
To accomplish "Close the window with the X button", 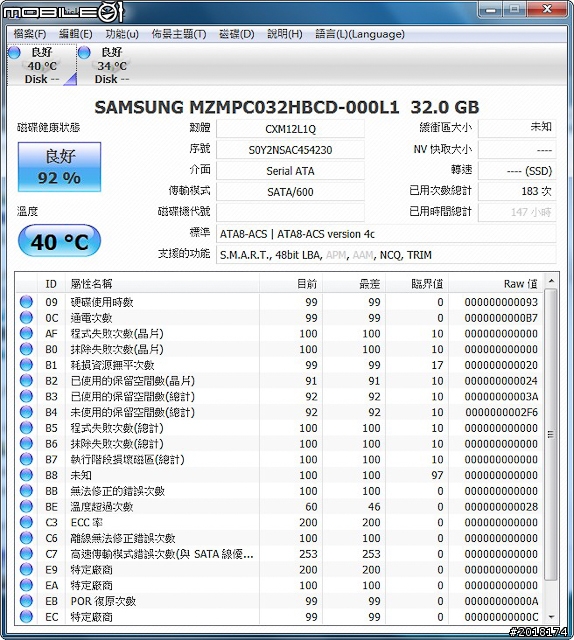I will click(x=547, y=9).
